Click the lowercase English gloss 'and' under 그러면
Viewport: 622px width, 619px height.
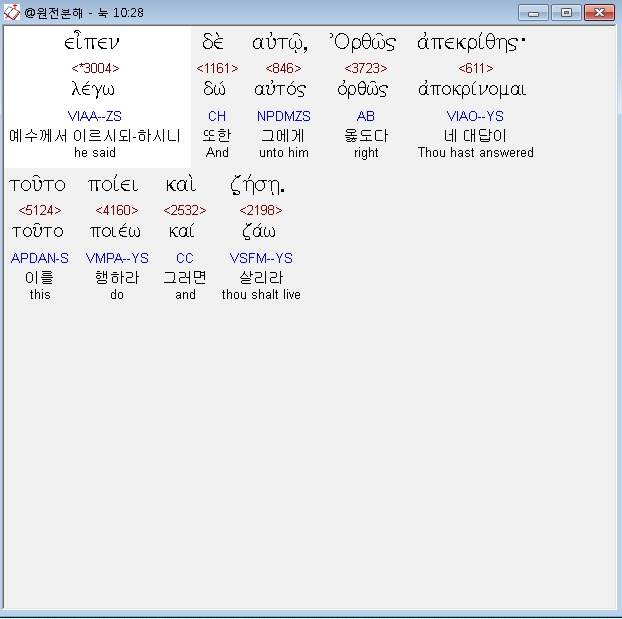(185, 294)
